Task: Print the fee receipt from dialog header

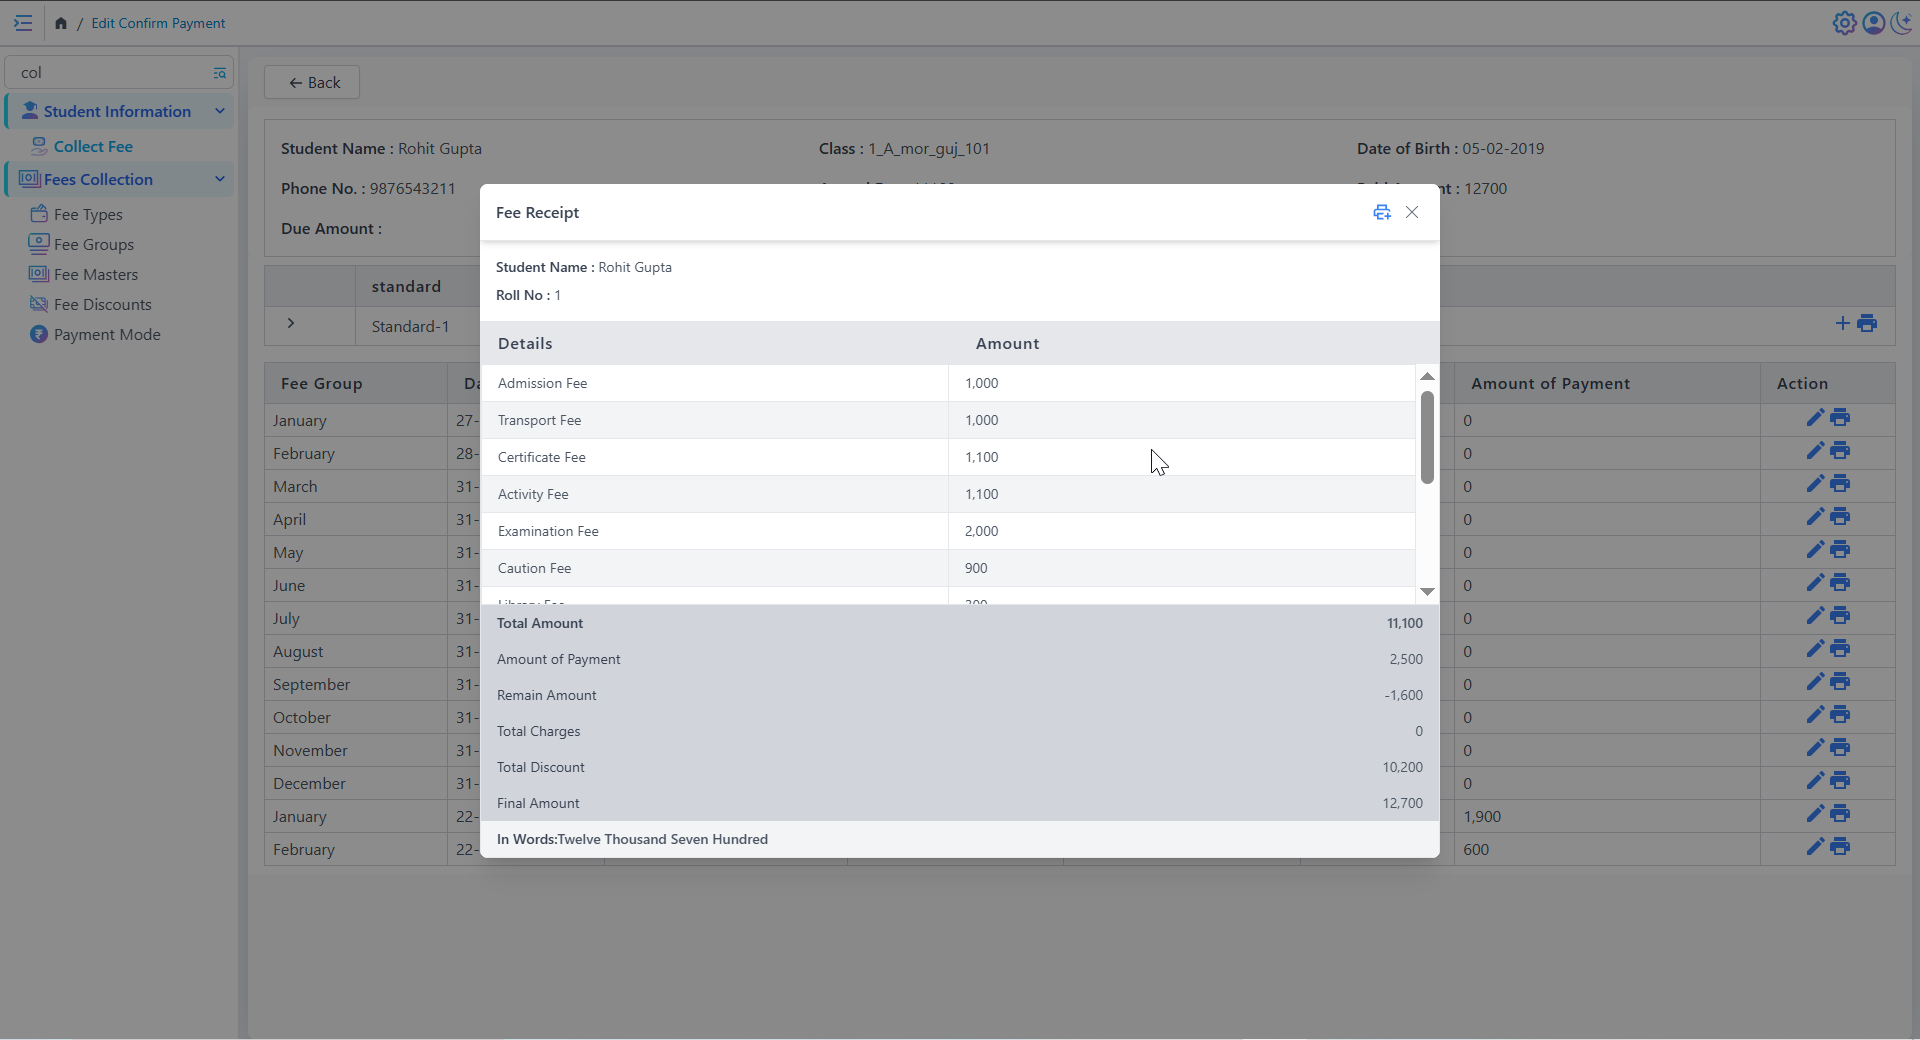Action: click(1381, 212)
